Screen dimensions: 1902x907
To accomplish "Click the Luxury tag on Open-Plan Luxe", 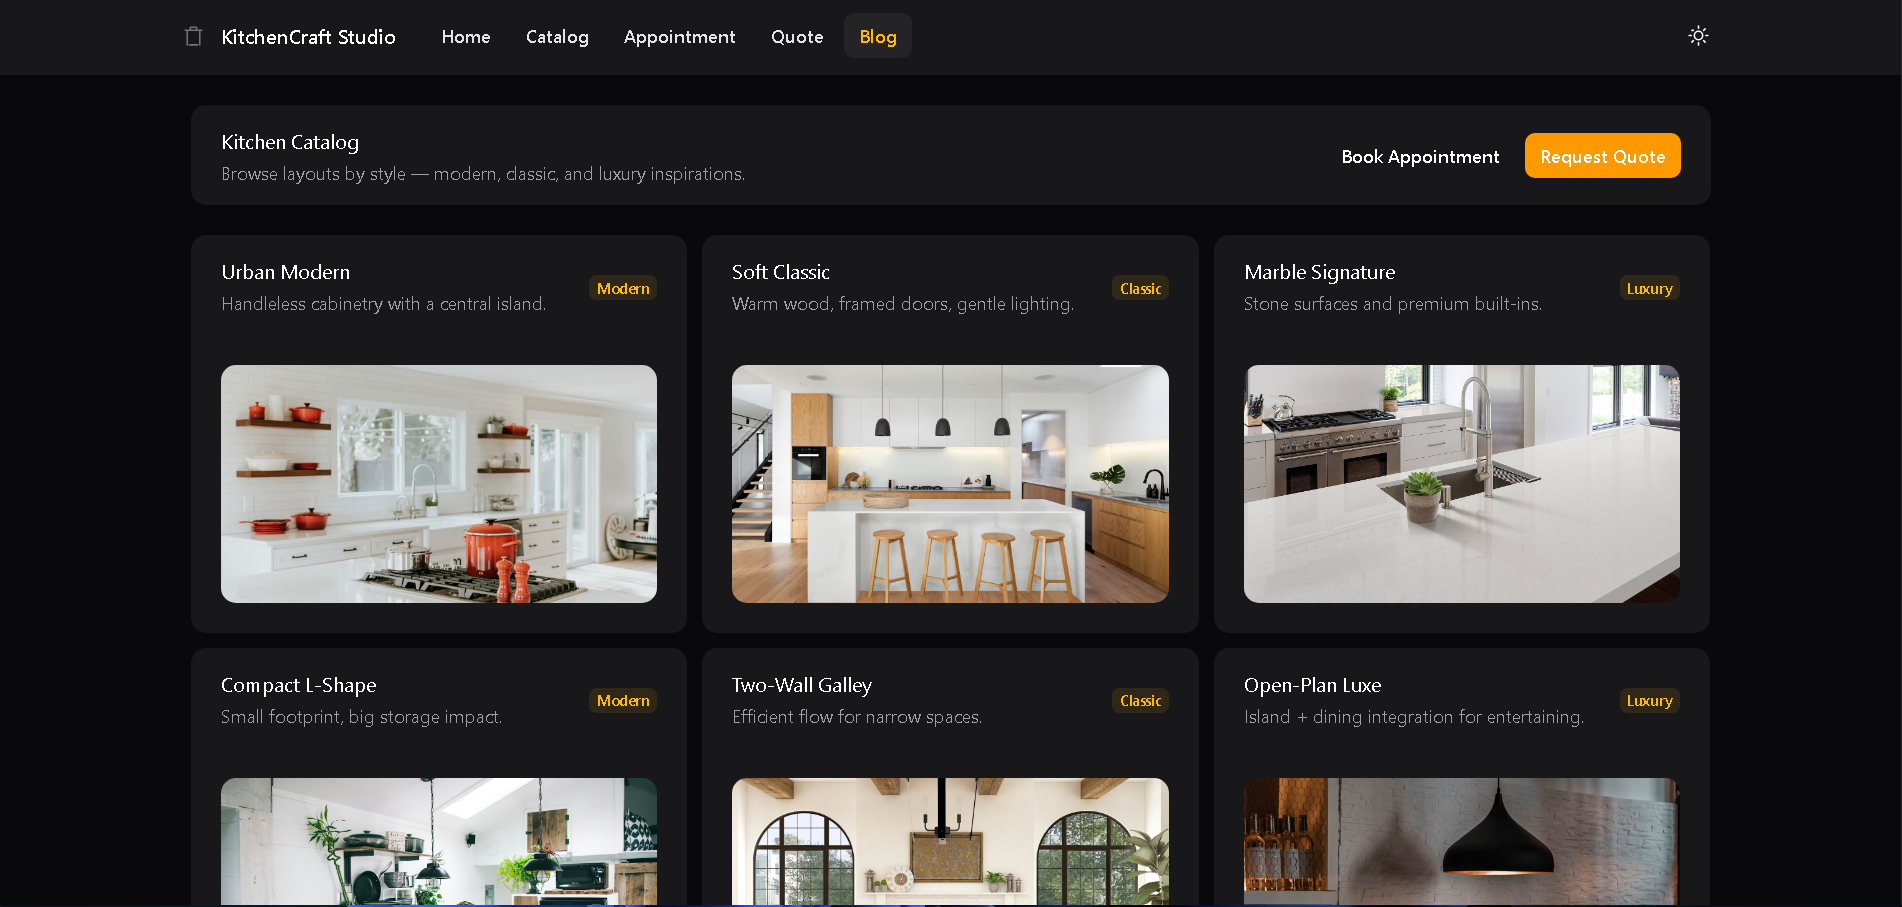I will 1649,701.
